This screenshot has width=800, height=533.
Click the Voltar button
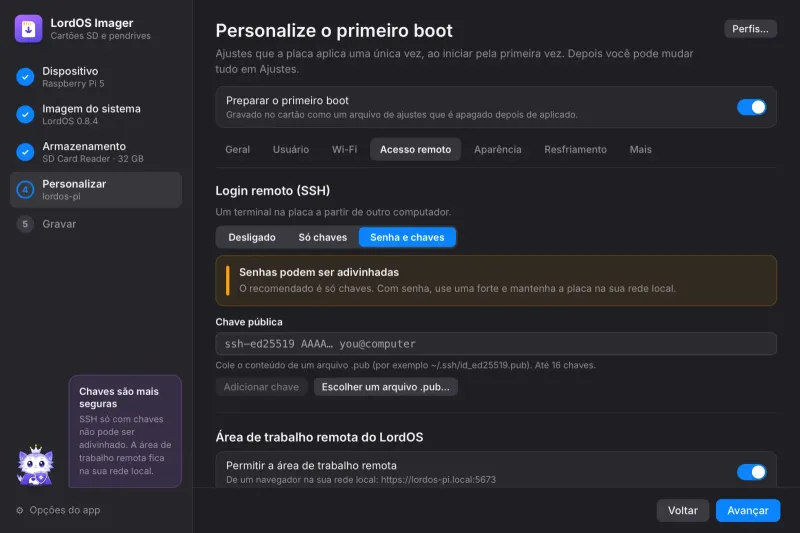(x=683, y=511)
